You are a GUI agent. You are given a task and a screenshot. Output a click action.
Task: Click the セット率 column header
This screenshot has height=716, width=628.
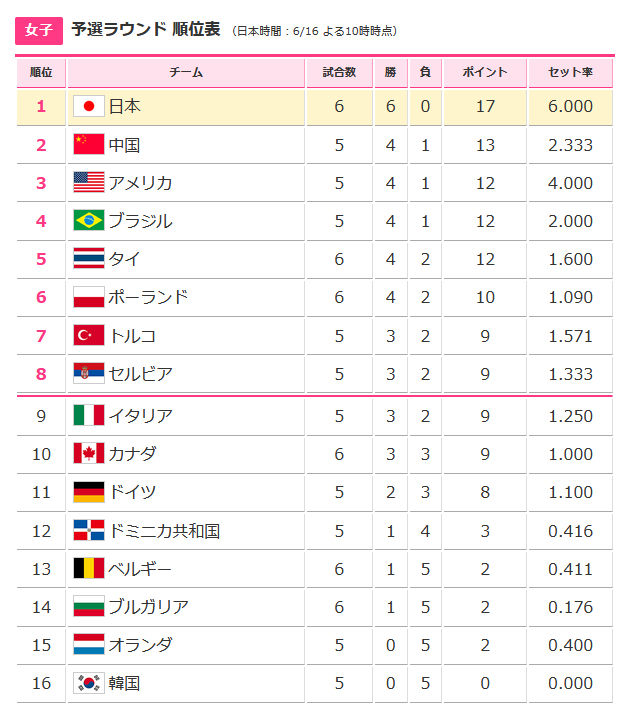571,72
